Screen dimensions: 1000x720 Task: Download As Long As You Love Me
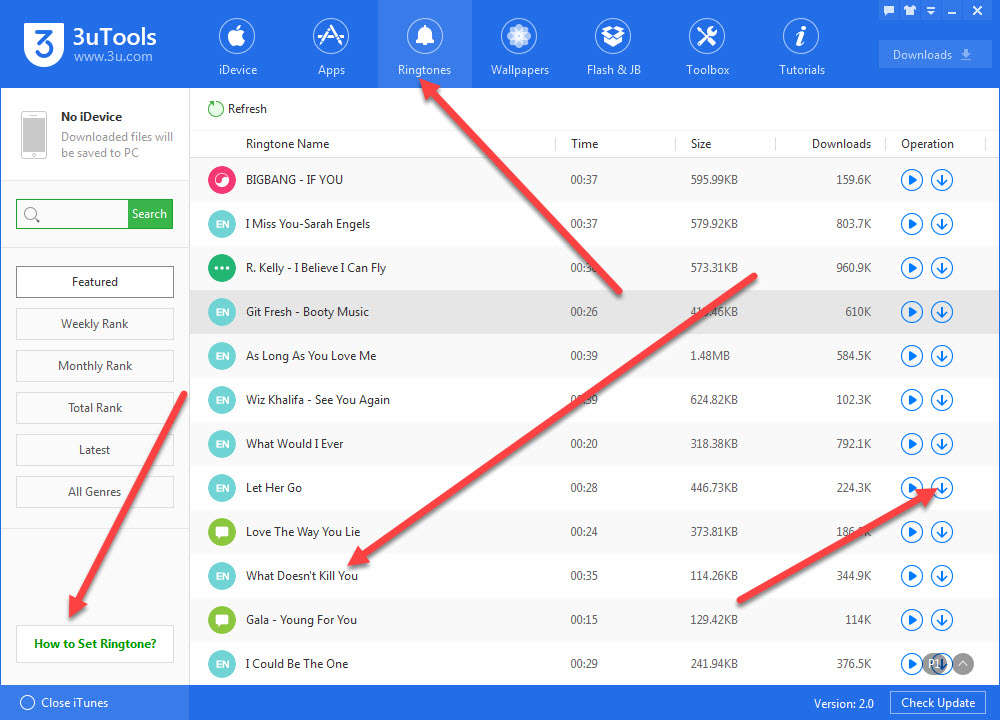(x=942, y=356)
